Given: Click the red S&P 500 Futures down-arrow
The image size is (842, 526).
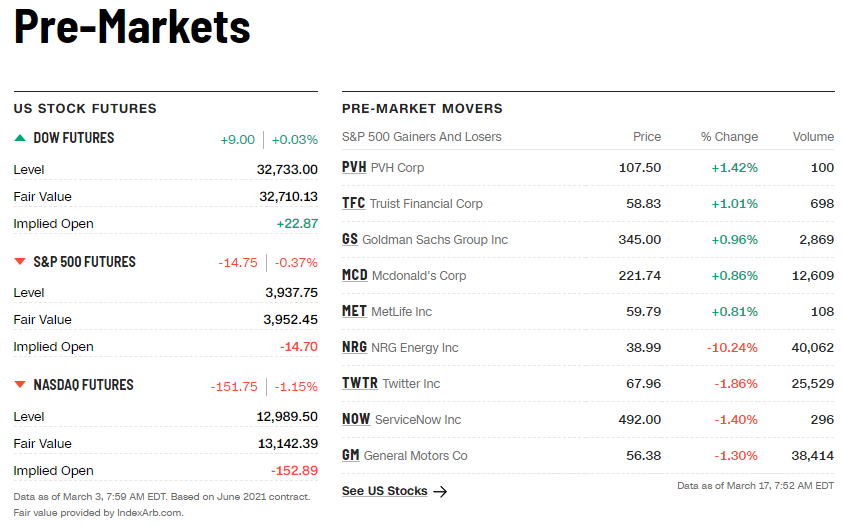Looking at the screenshot, I should coord(20,262).
